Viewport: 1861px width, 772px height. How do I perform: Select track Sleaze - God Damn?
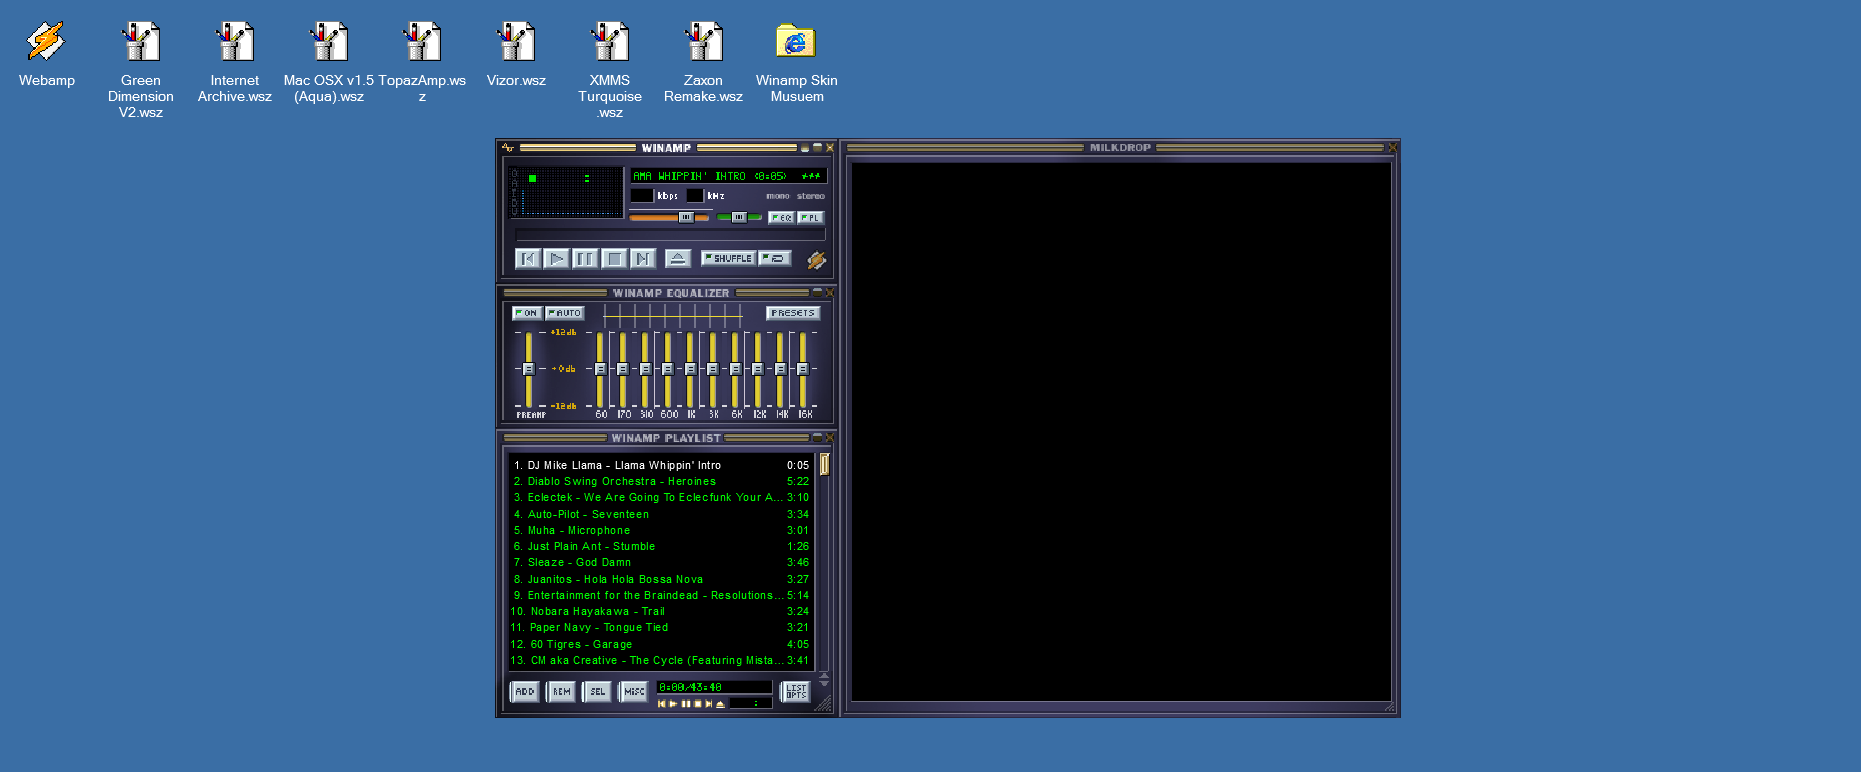click(661, 562)
